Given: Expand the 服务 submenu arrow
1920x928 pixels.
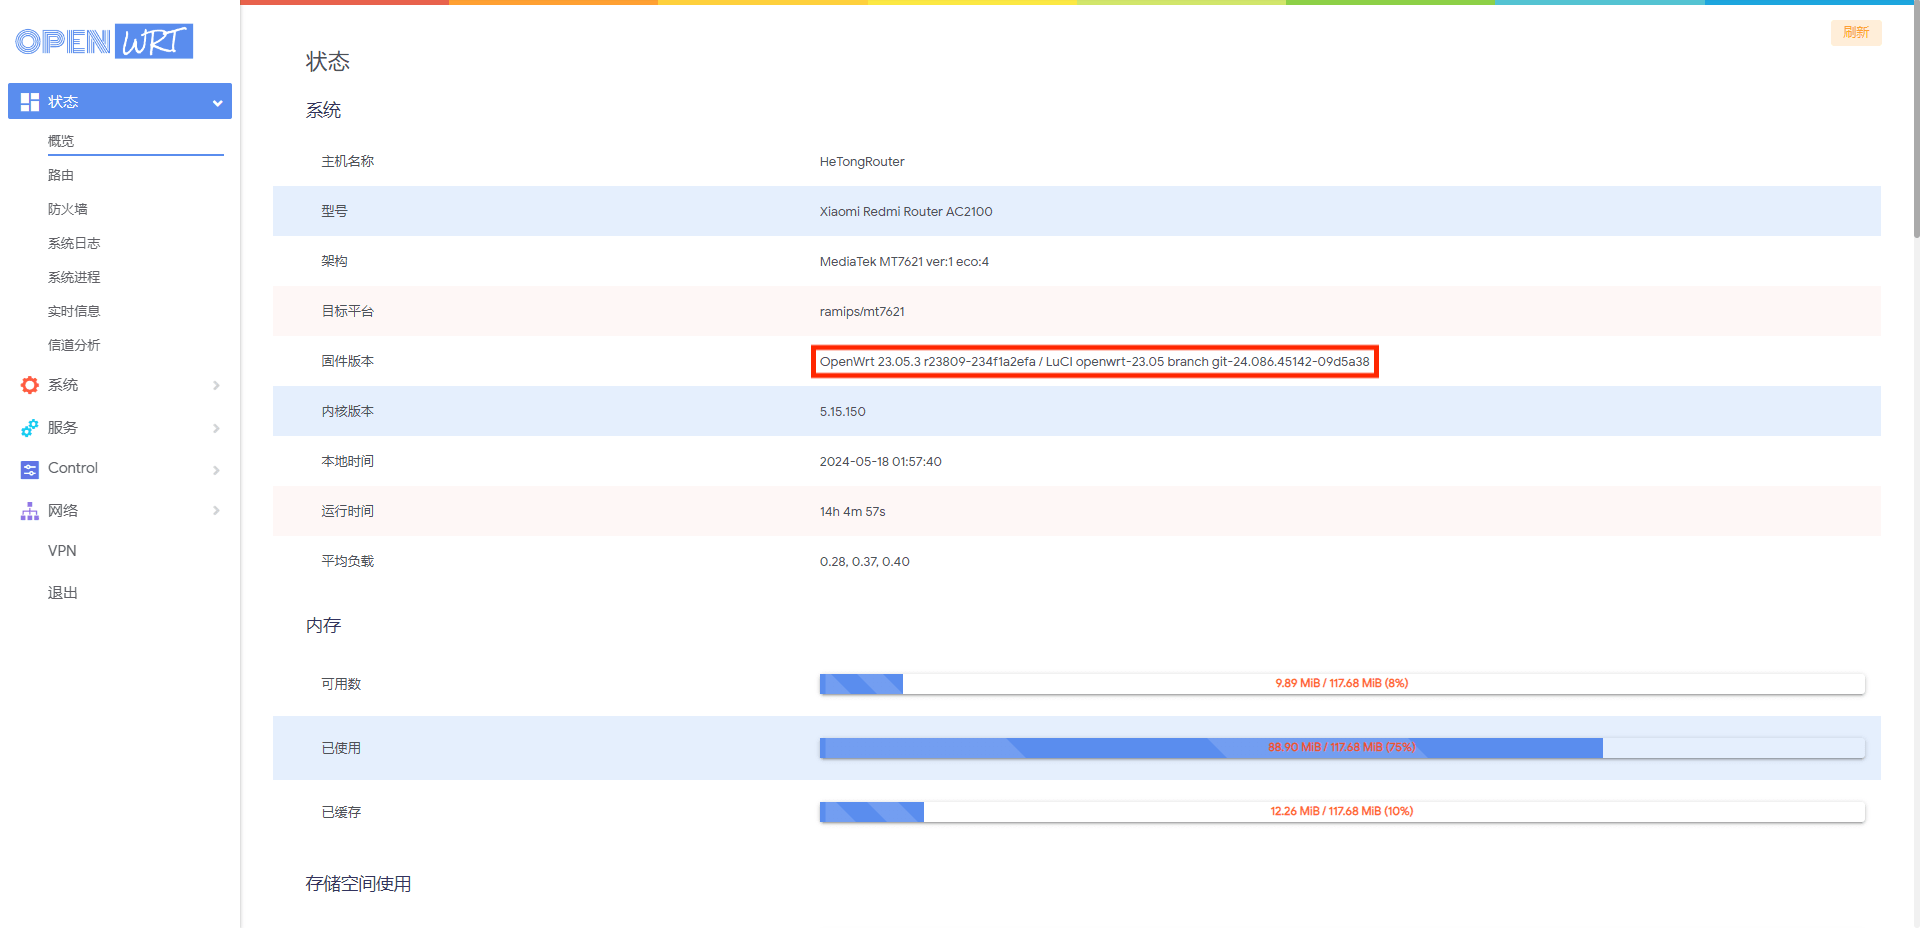Looking at the screenshot, I should (216, 429).
